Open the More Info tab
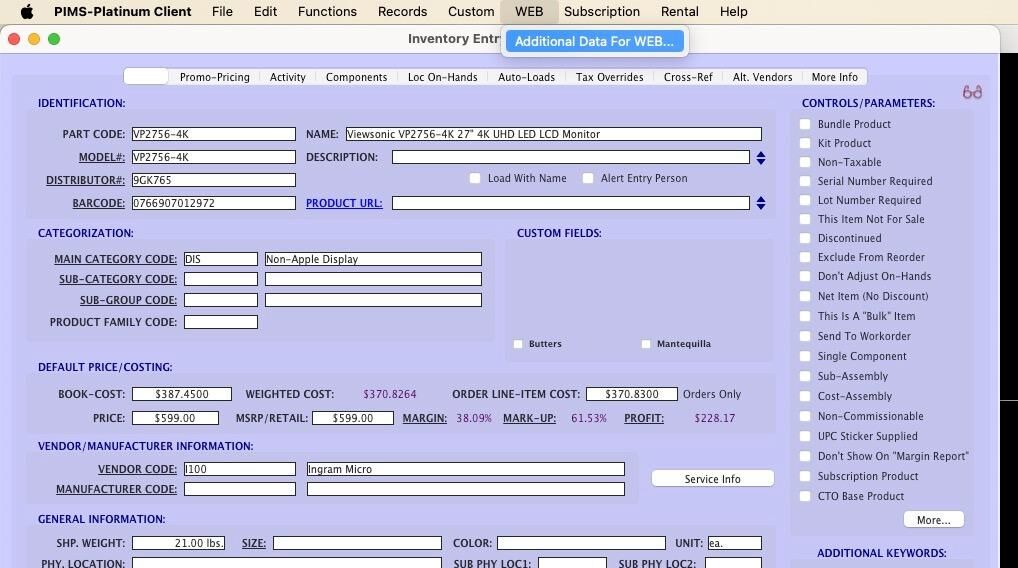 click(835, 77)
